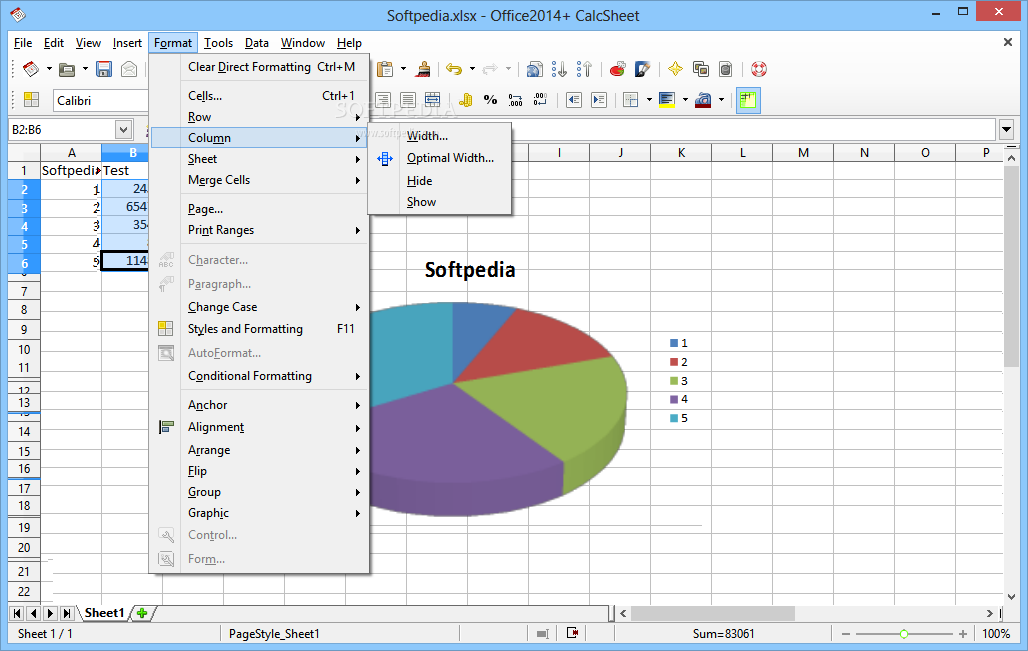Open the Gallery toolbar icon
The width and height of the screenshot is (1028, 651).
click(701, 69)
